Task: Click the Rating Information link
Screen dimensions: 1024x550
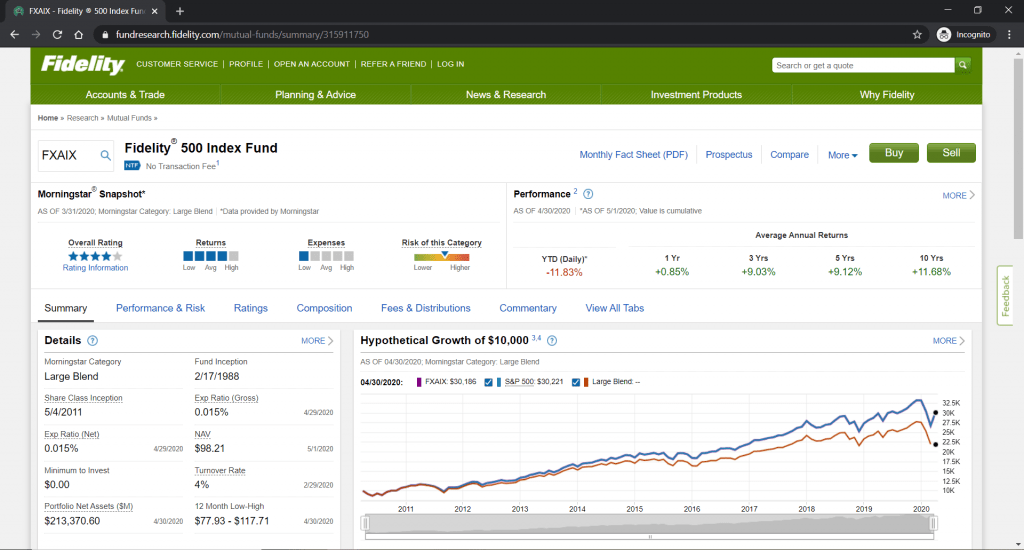Action: 95,268
